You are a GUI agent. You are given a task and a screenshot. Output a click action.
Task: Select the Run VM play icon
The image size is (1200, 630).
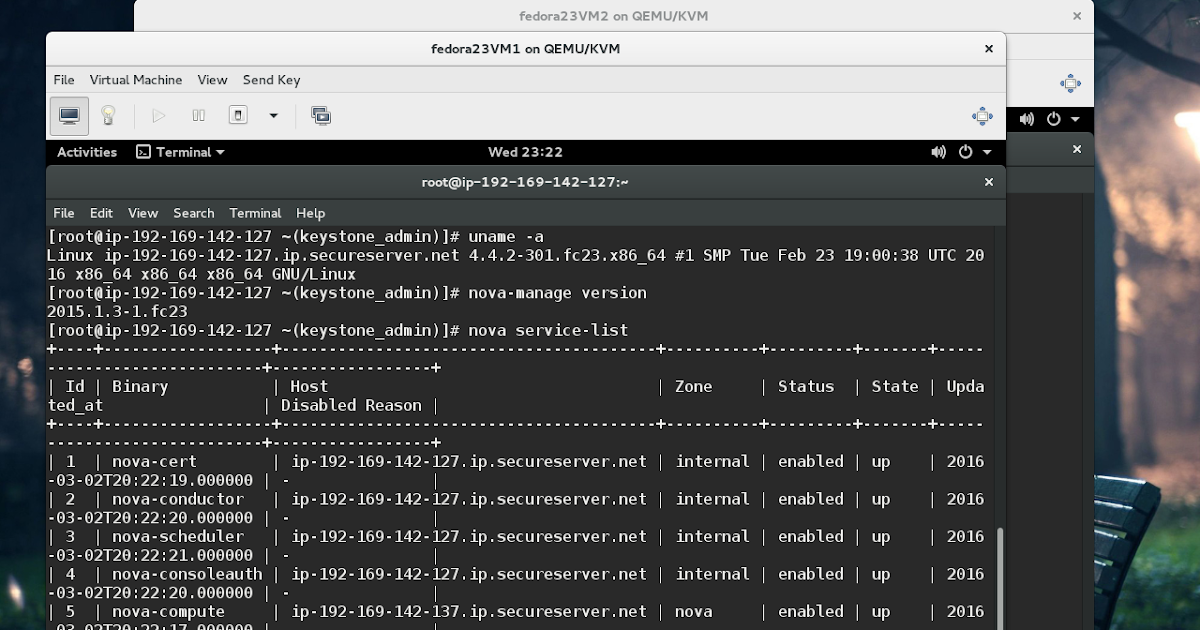(x=158, y=114)
